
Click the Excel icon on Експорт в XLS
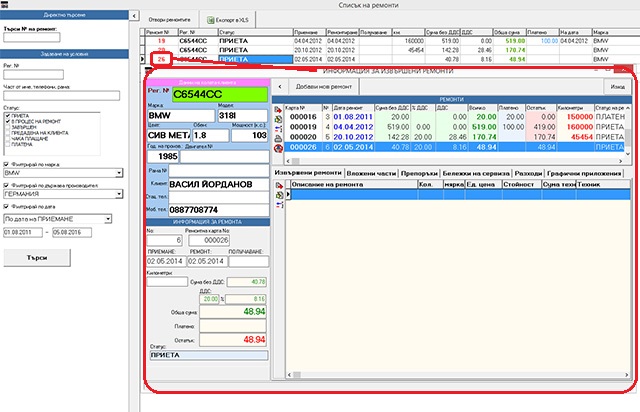pos(211,20)
